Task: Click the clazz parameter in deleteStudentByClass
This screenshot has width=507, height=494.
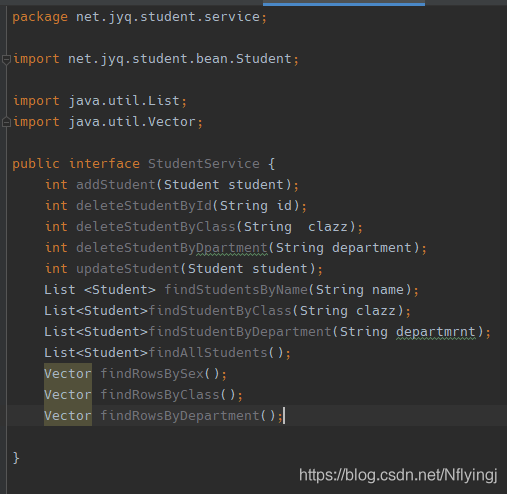Action: pyautogui.click(x=328, y=227)
